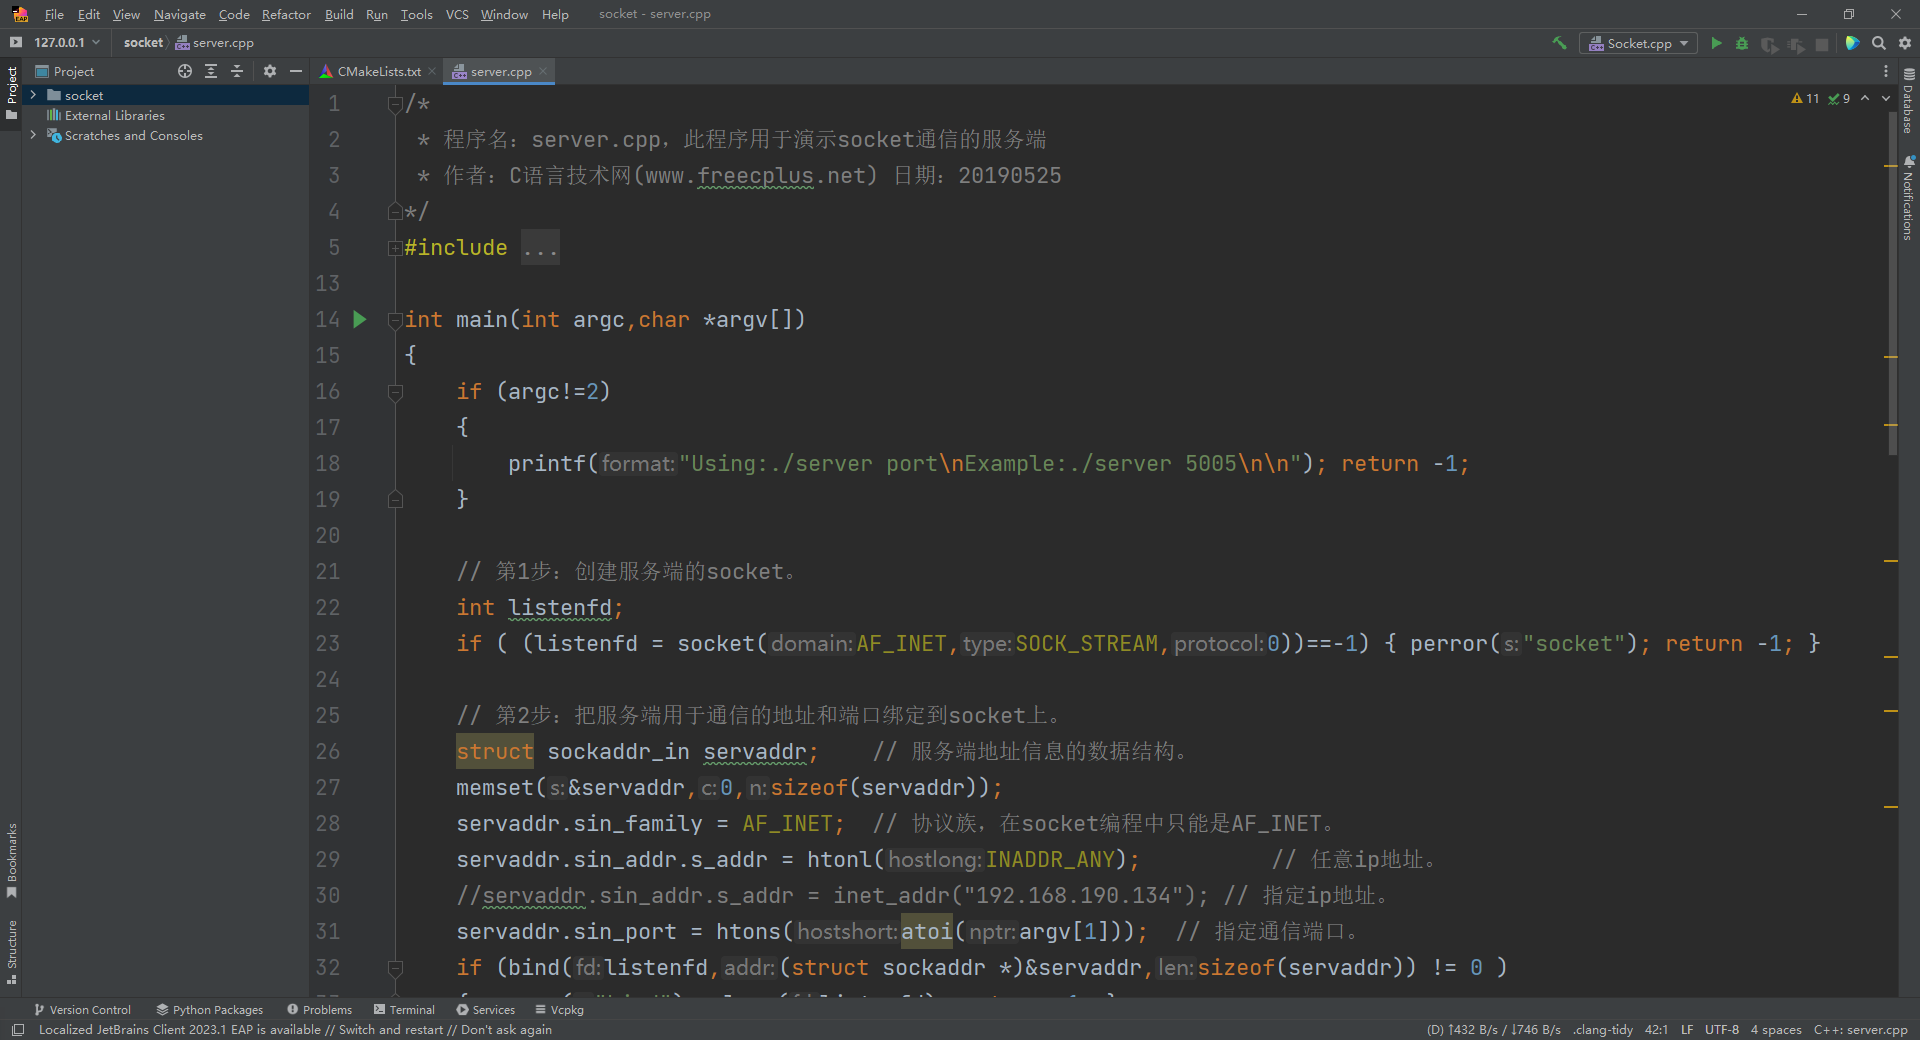The width and height of the screenshot is (1920, 1040).
Task: Open the File menu
Action: [54, 14]
